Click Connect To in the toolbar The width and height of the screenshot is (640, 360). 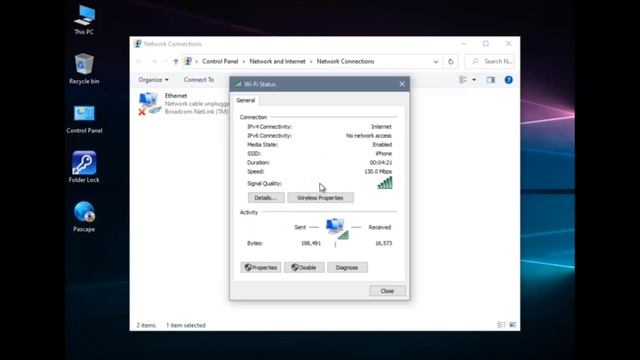click(199, 80)
